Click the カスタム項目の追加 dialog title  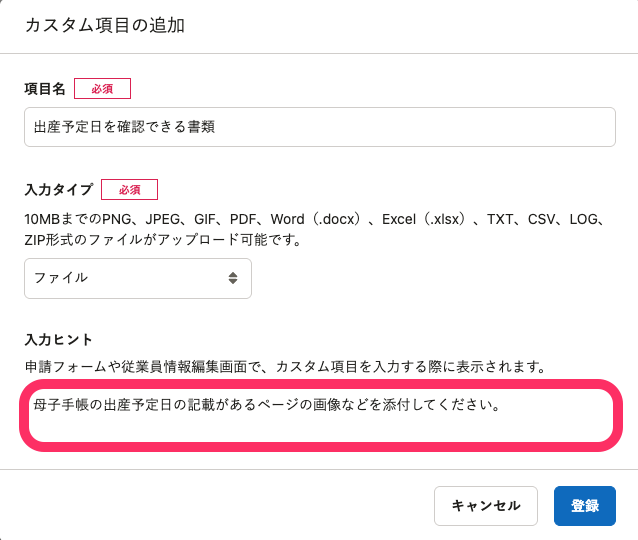(105, 25)
